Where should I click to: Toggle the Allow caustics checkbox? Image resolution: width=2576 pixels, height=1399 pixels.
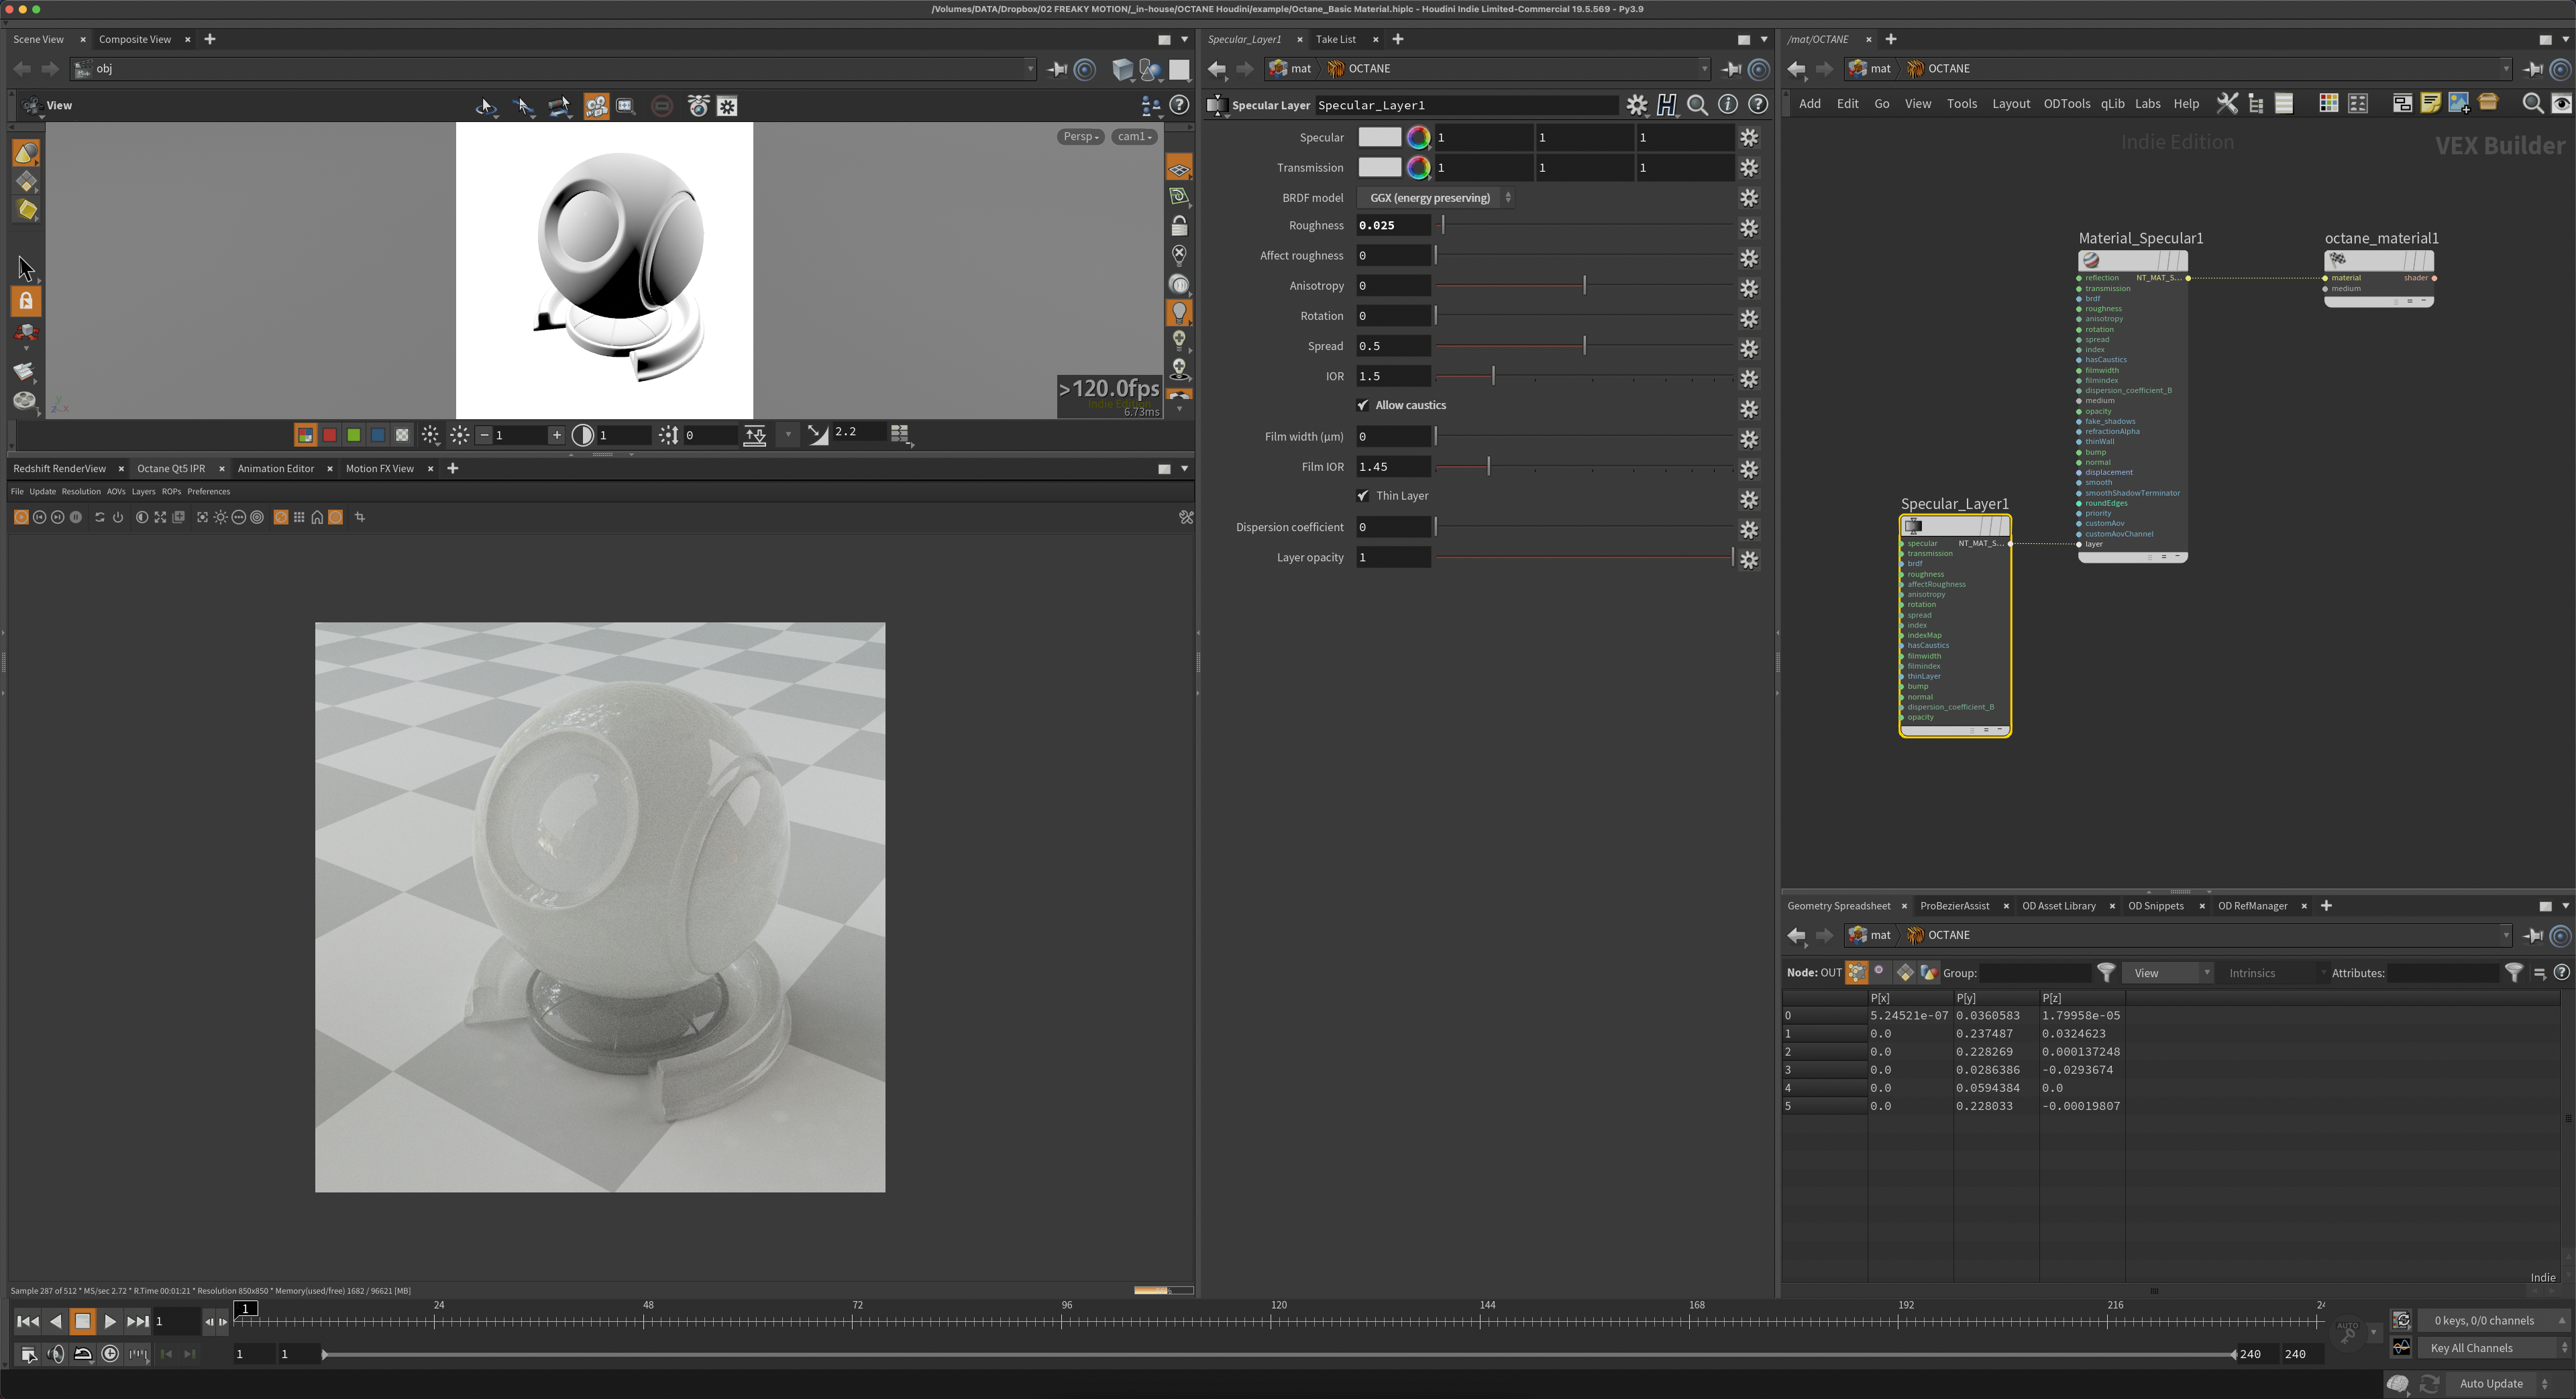coord(1363,405)
